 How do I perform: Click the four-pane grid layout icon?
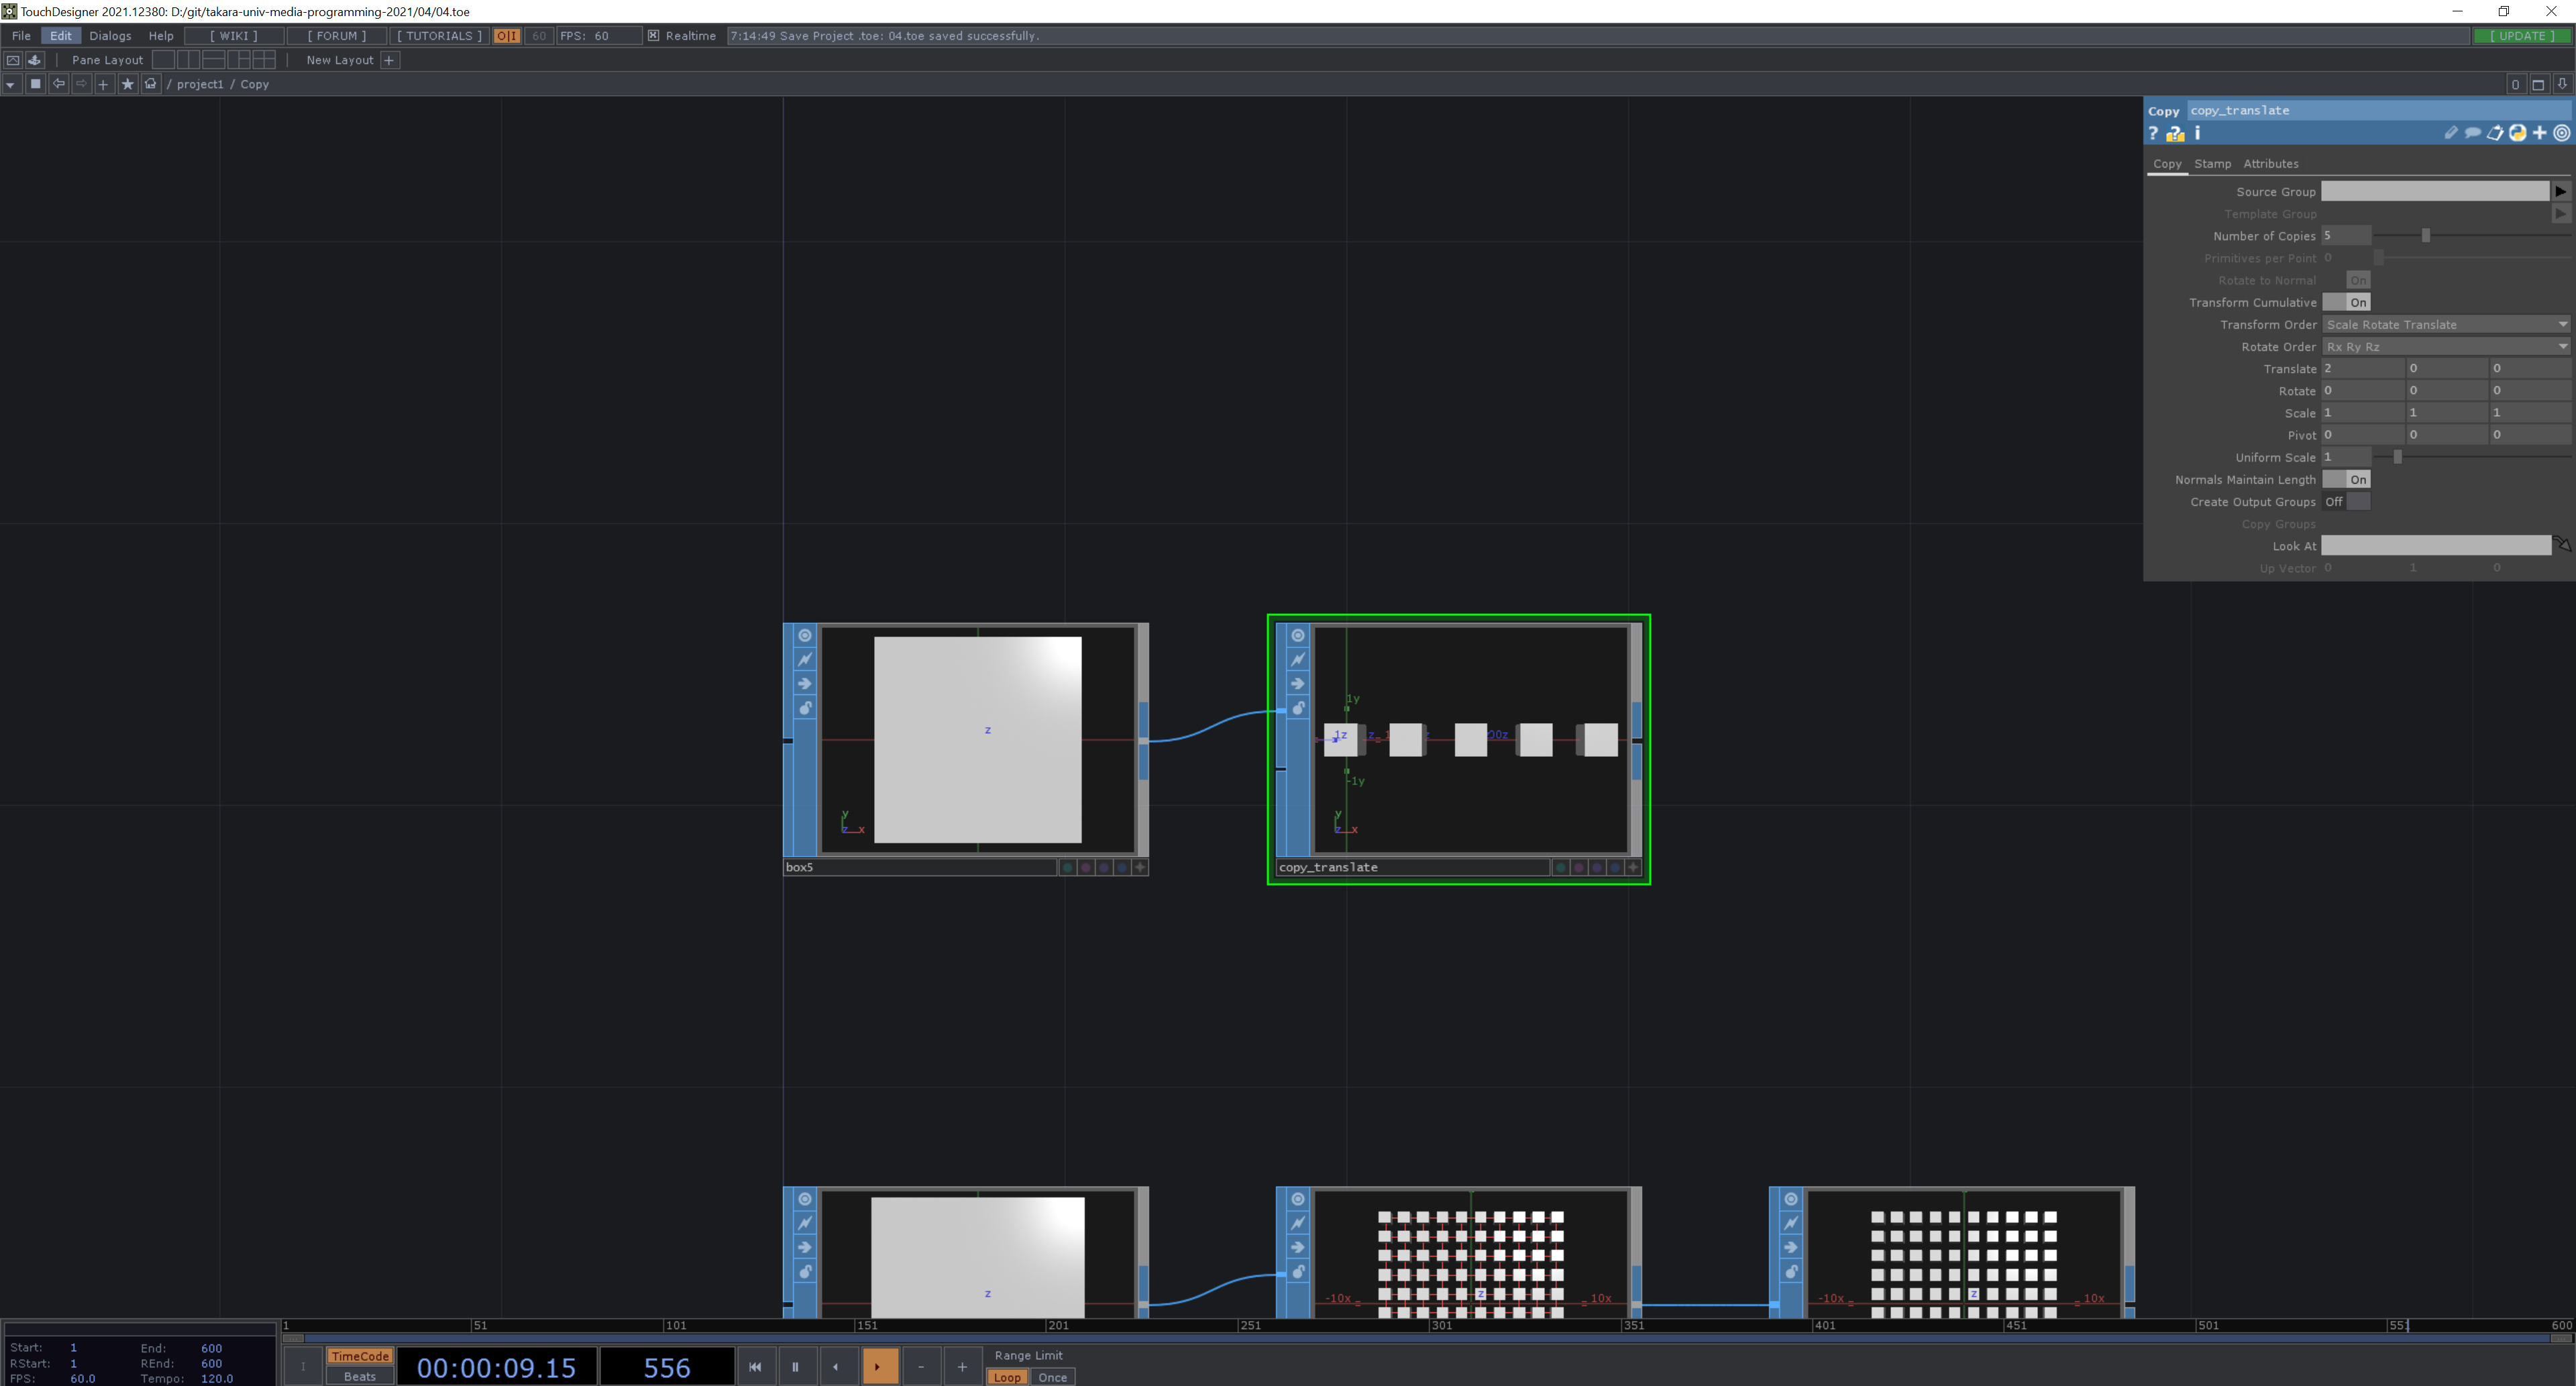[x=264, y=60]
